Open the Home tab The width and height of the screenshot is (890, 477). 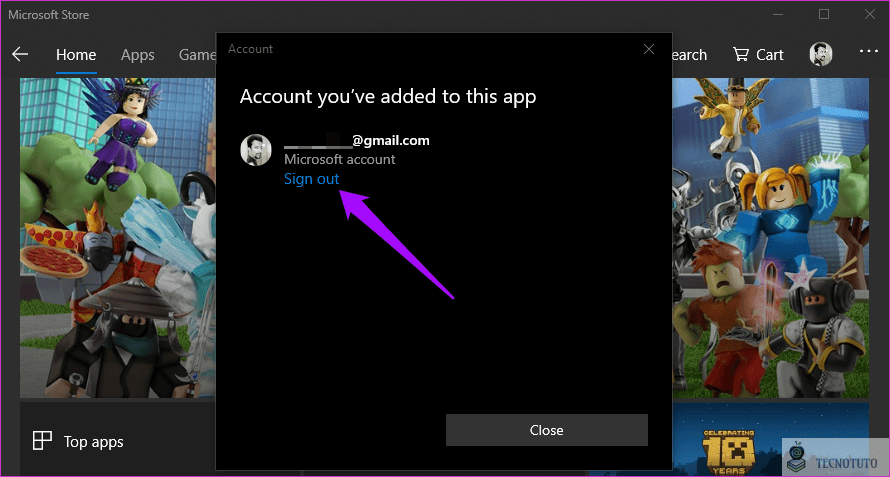coord(76,55)
